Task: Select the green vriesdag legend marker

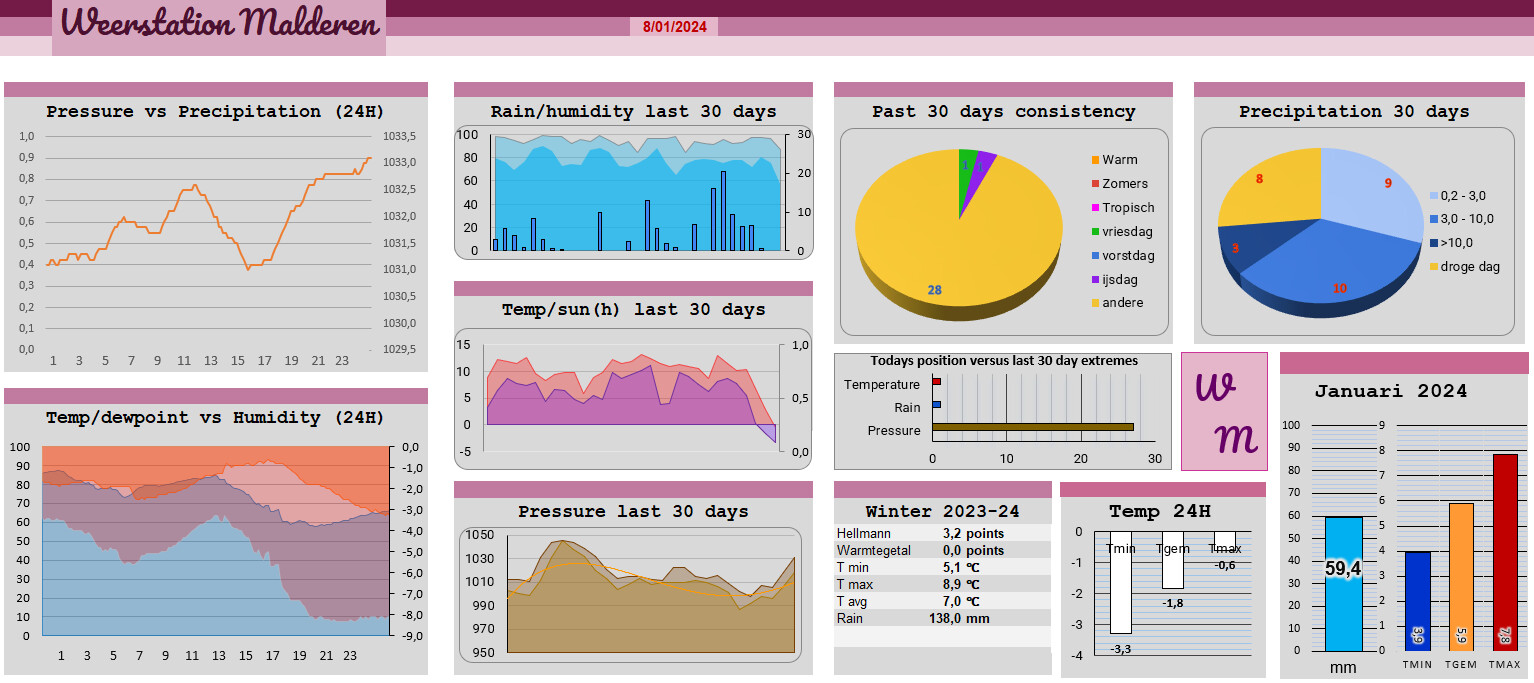Action: pyautogui.click(x=1095, y=232)
